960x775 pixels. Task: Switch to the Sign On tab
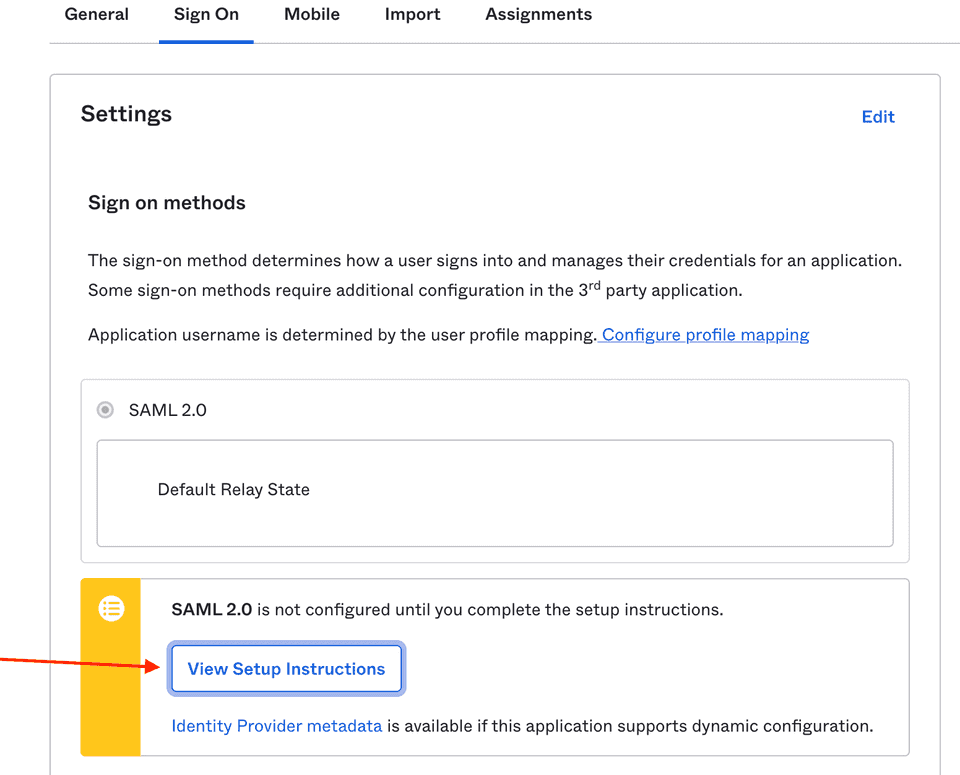tap(206, 15)
